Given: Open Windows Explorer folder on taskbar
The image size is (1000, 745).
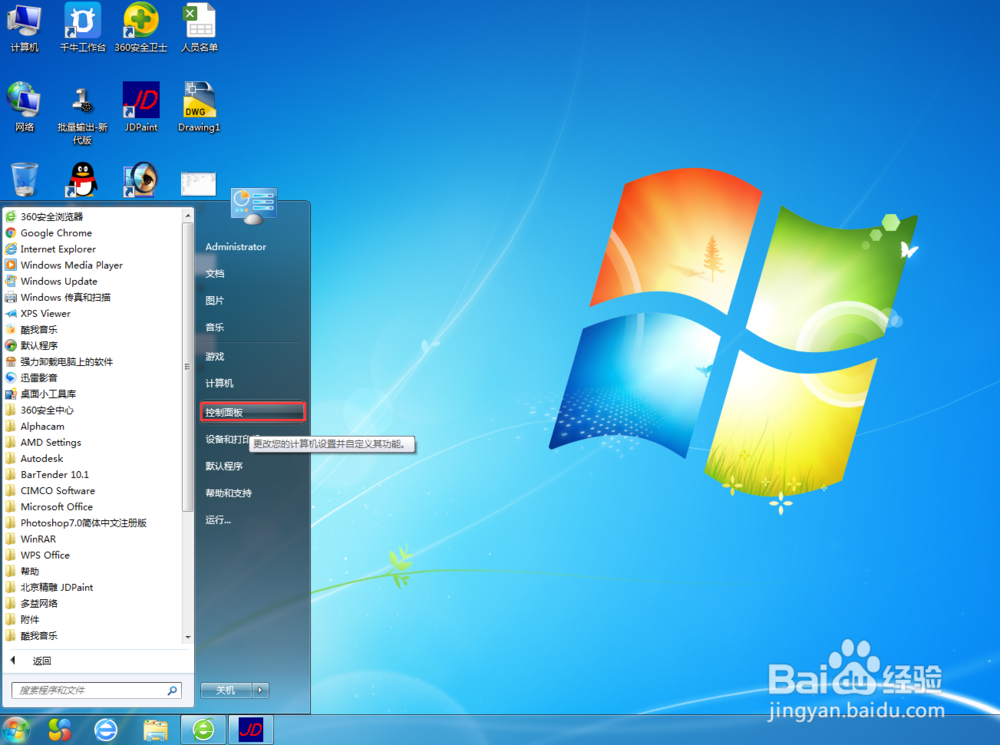Looking at the screenshot, I should click(x=155, y=730).
